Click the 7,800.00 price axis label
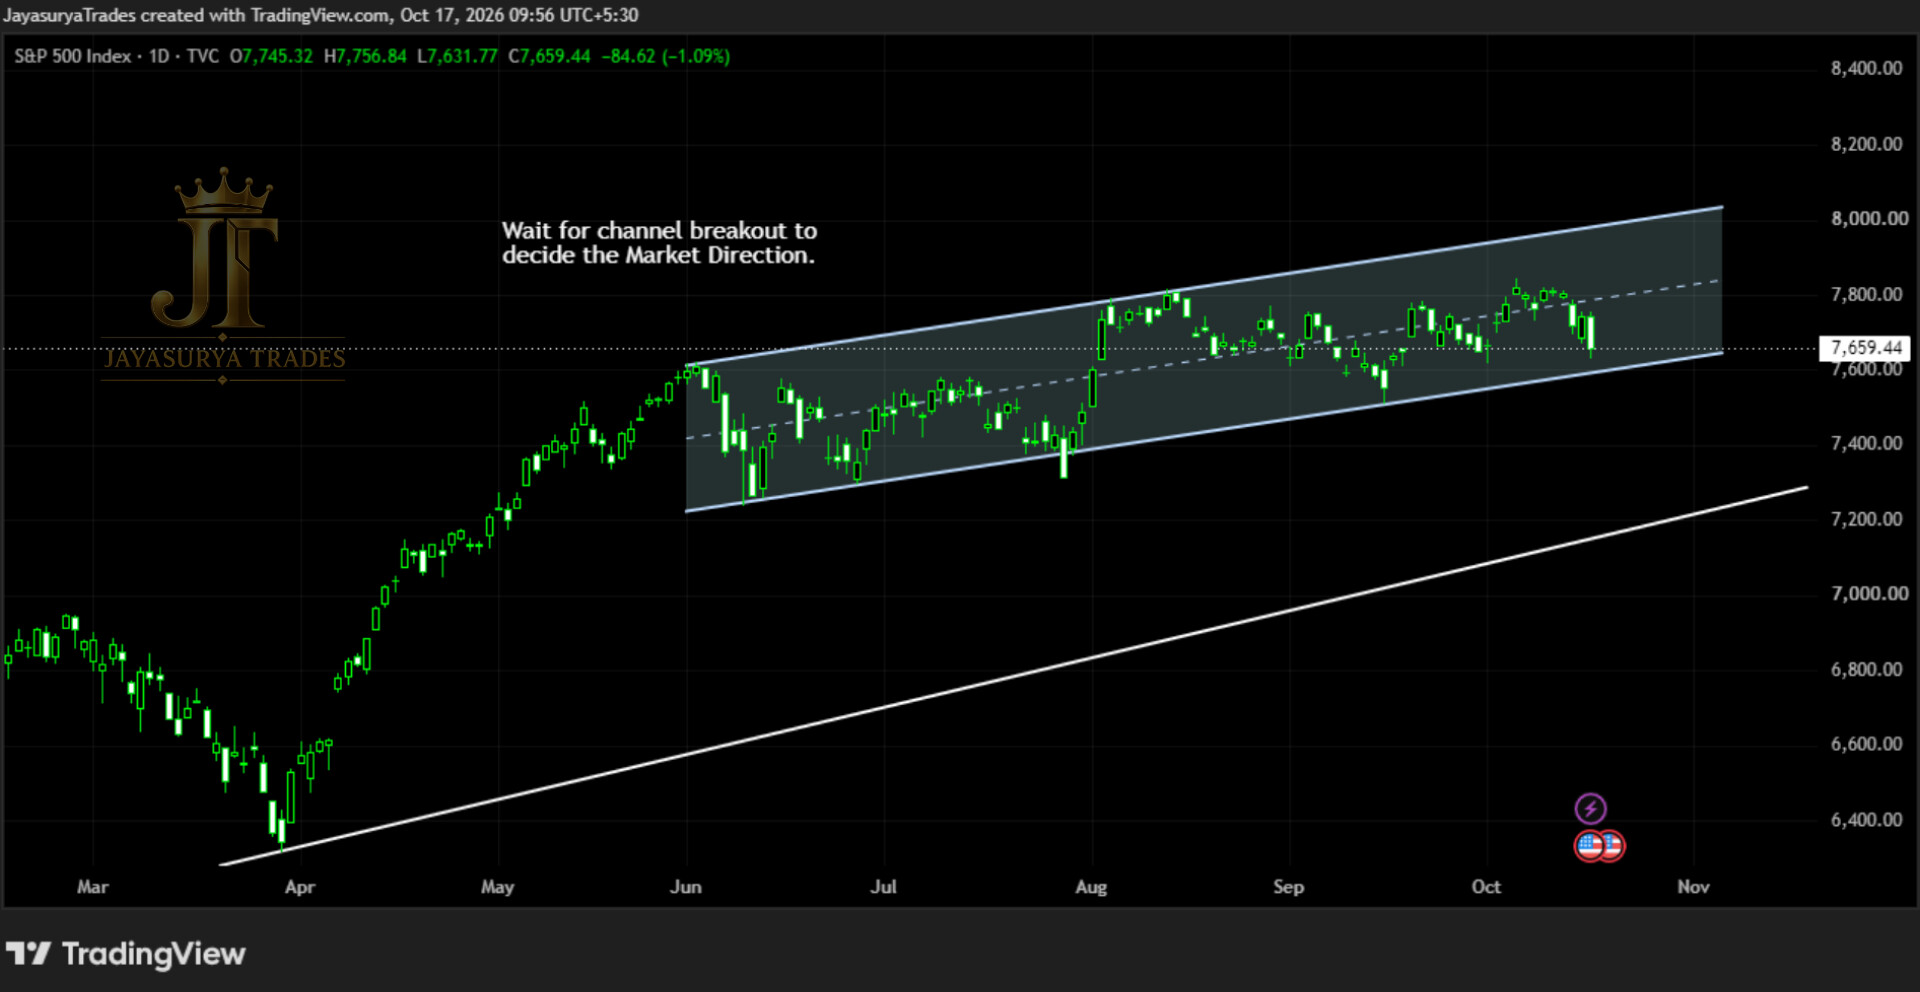The image size is (1920, 992). [x=1866, y=294]
